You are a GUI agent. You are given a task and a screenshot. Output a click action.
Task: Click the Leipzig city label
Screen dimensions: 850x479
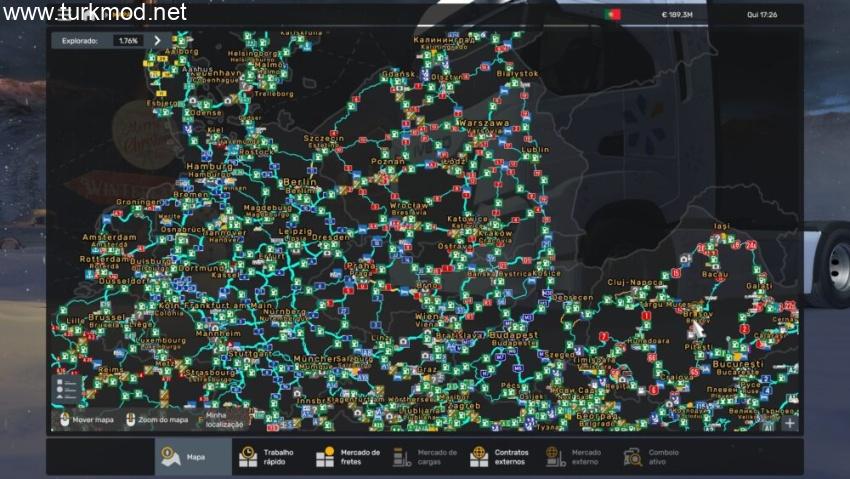tap(295, 231)
